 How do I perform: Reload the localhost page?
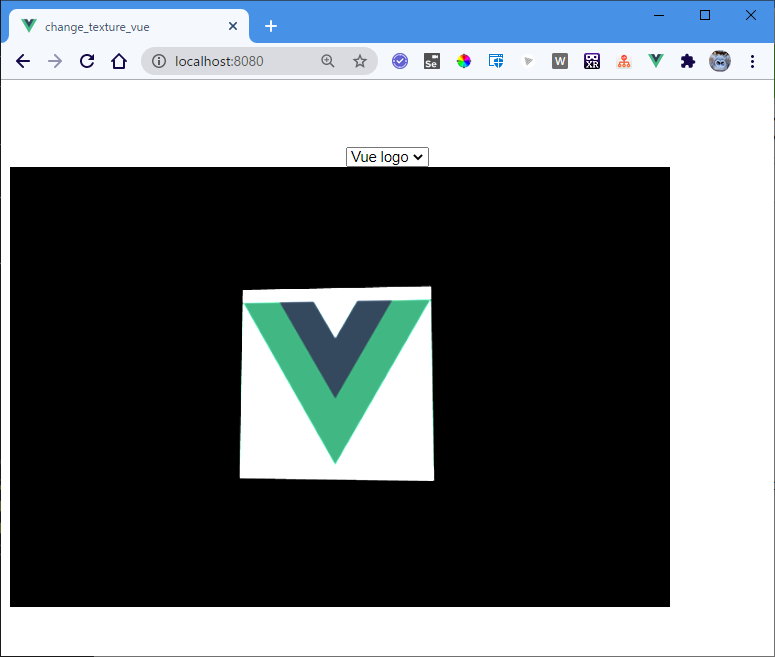87,61
